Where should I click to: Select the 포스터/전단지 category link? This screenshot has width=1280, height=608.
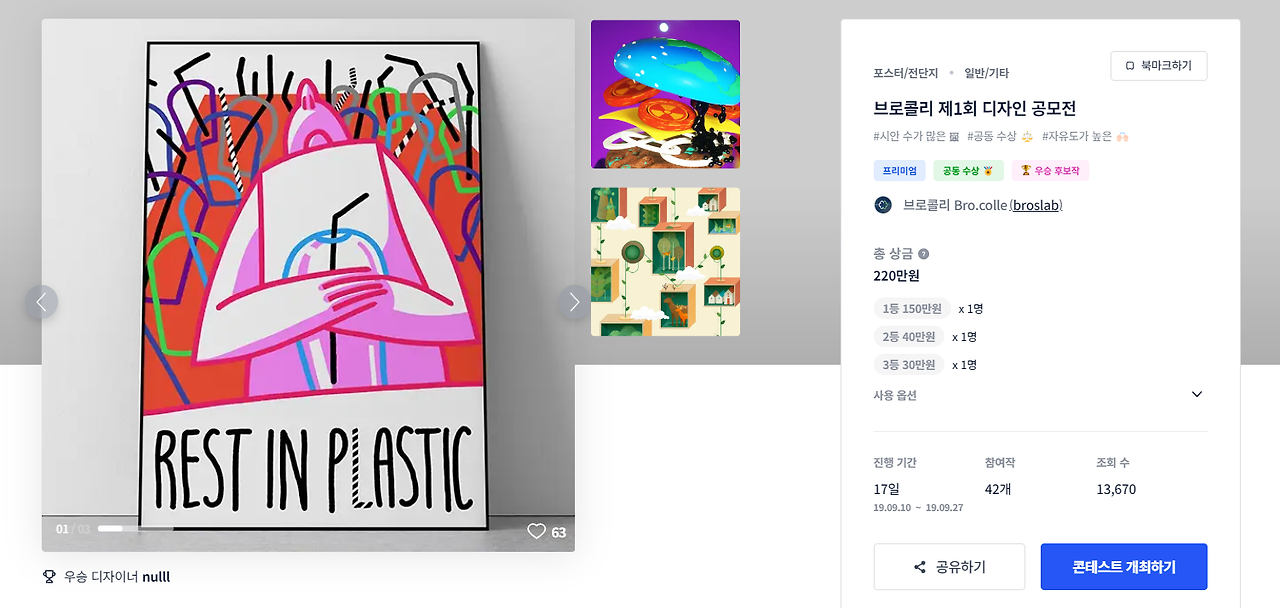[904, 73]
